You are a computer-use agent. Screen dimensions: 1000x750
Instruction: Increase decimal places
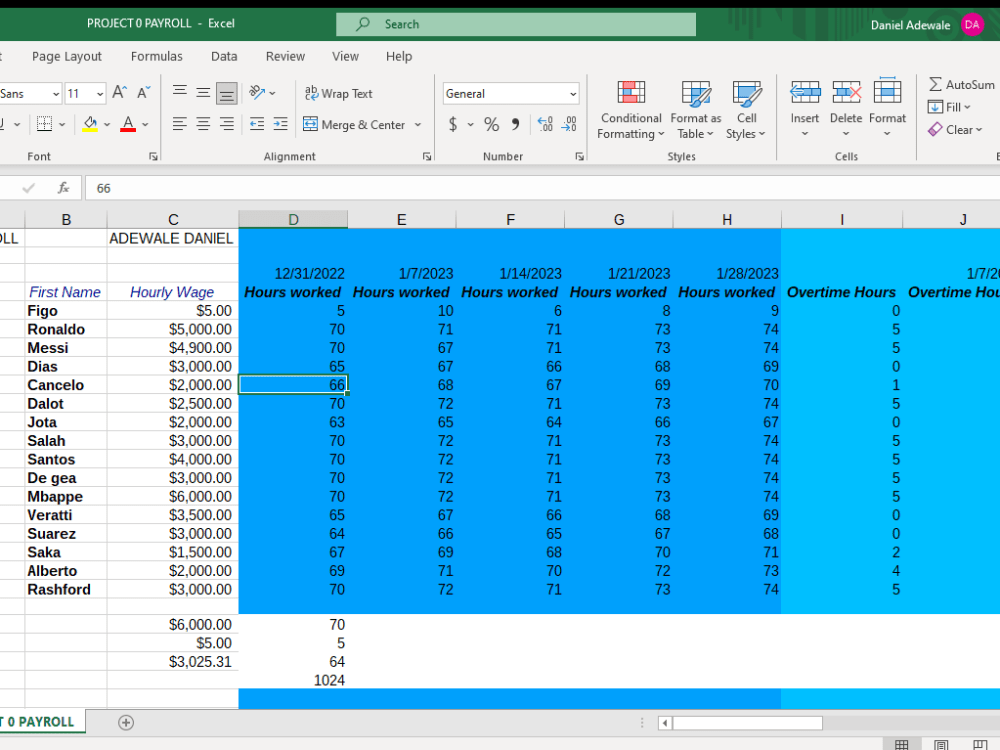(x=545, y=124)
